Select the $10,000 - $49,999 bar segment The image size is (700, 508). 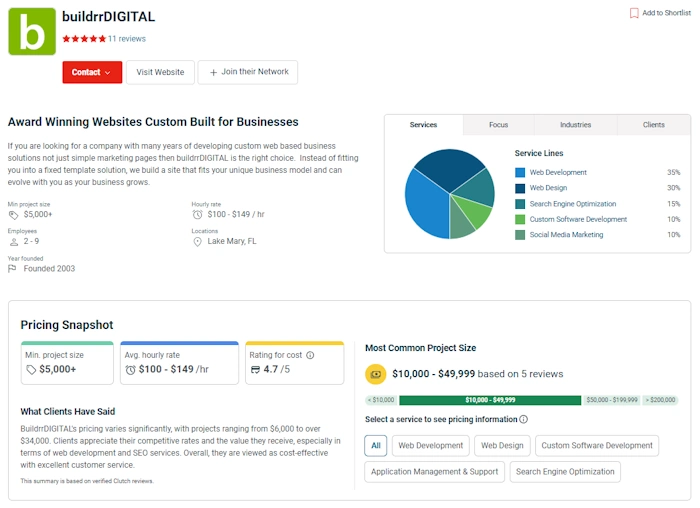[x=490, y=400]
